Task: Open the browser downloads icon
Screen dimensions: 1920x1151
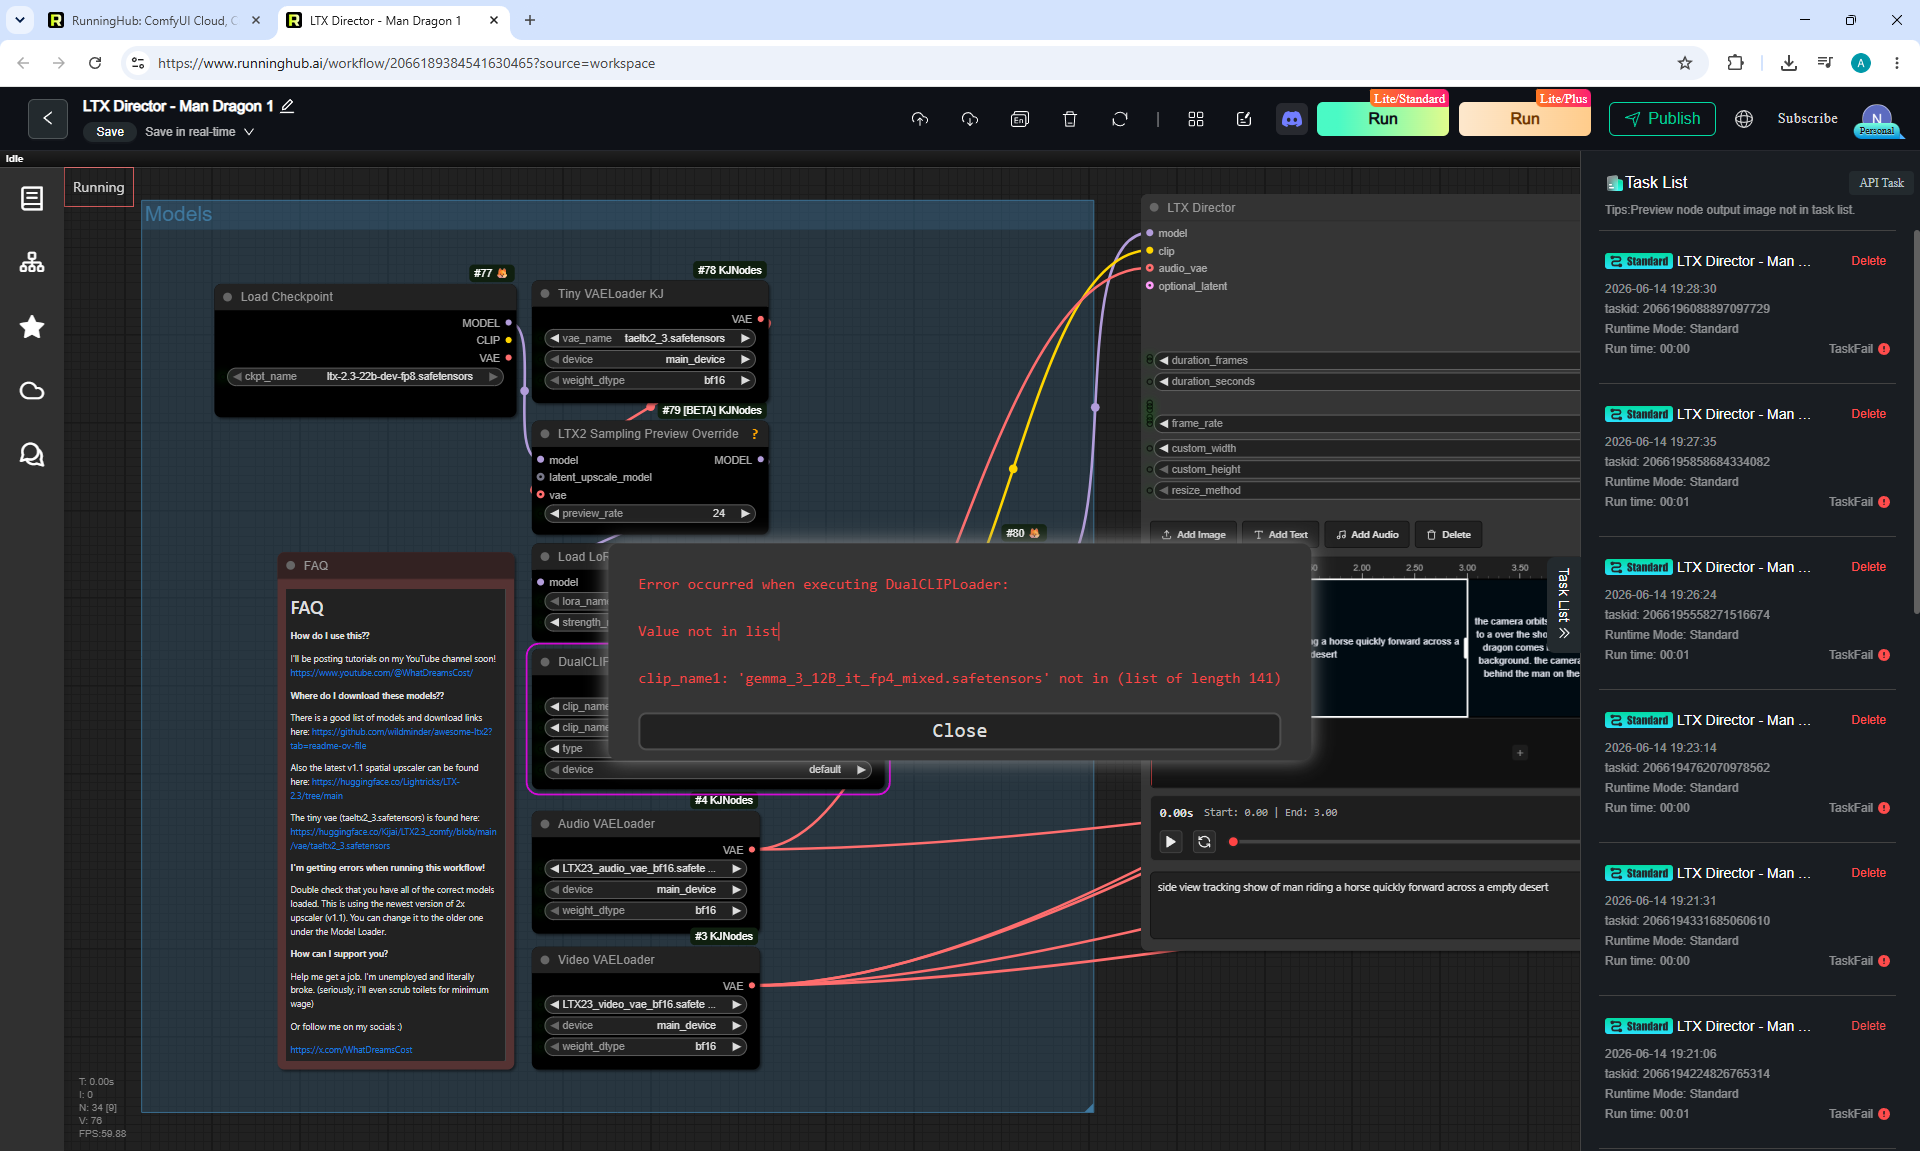Action: point(1789,63)
